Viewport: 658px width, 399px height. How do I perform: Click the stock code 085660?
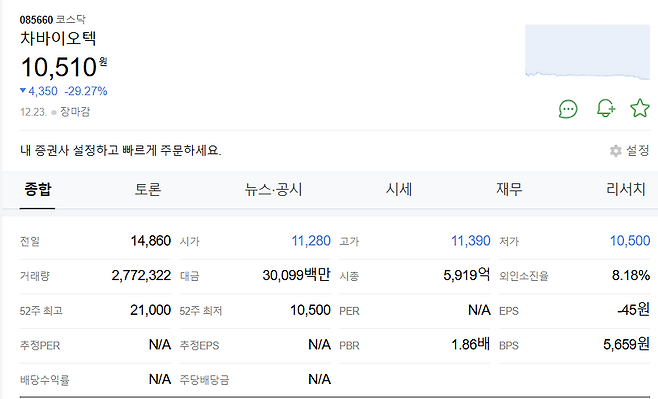point(36,20)
